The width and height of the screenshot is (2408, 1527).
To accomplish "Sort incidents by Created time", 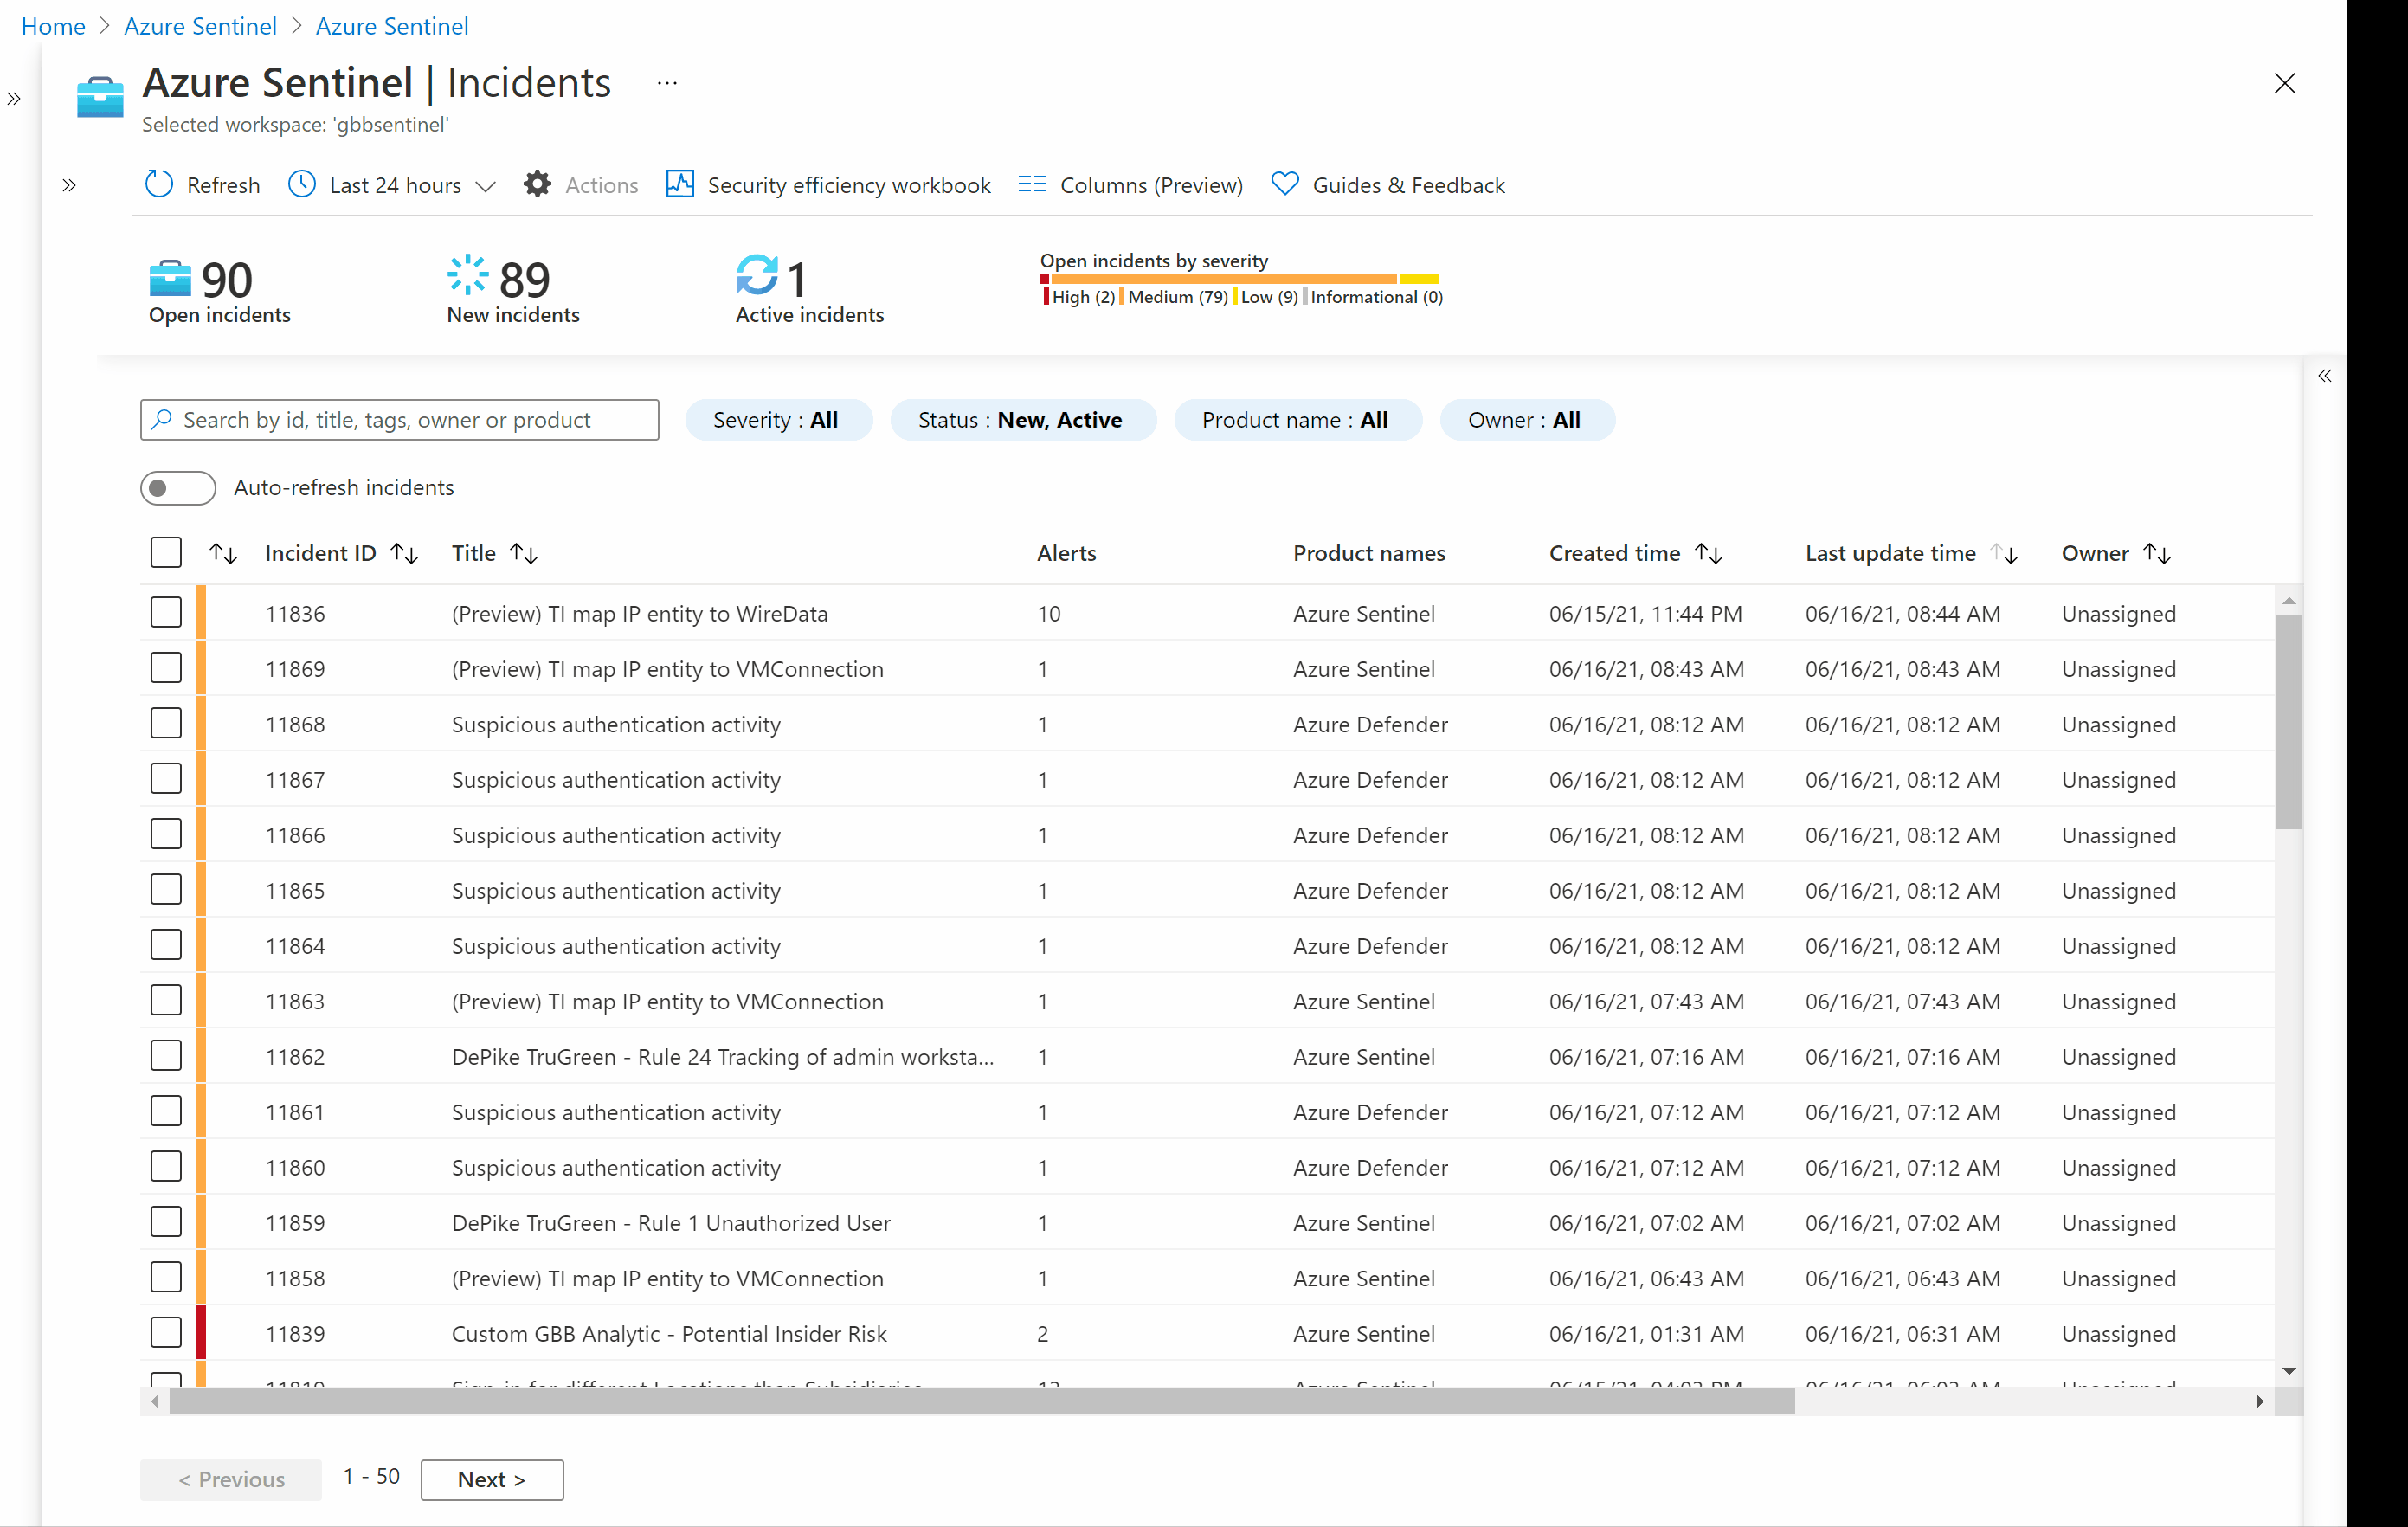I will point(1709,553).
